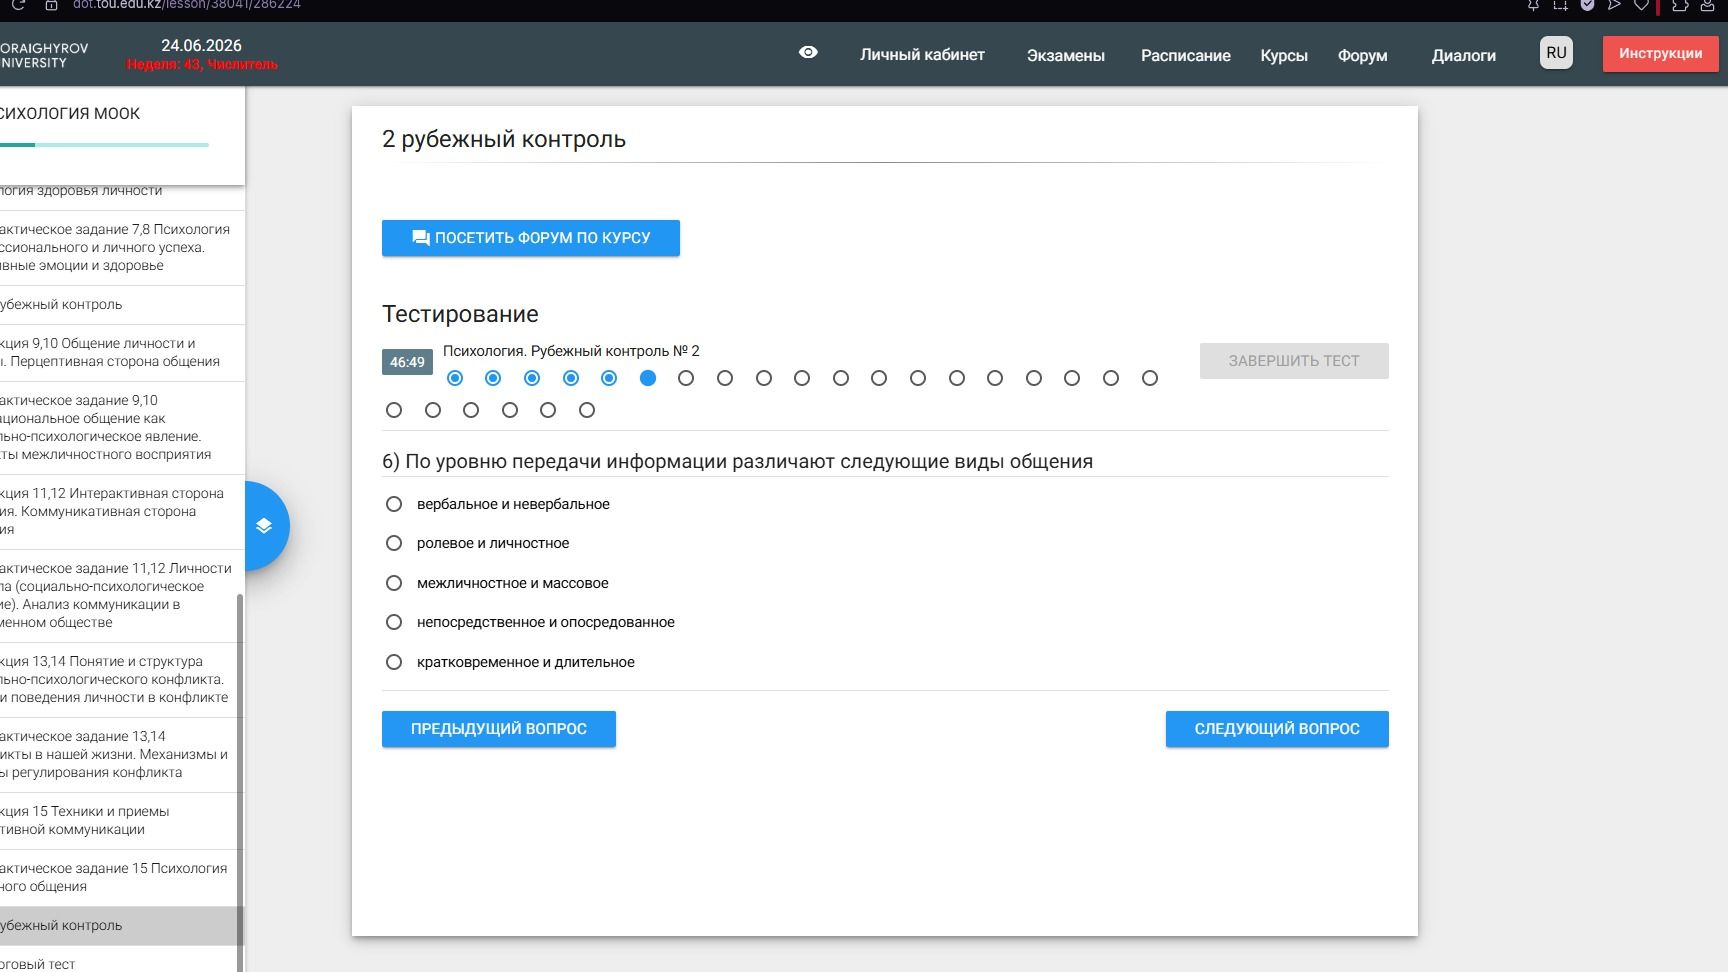Open the layers floating sidebar button
The width and height of the screenshot is (1728, 972).
[x=265, y=526]
